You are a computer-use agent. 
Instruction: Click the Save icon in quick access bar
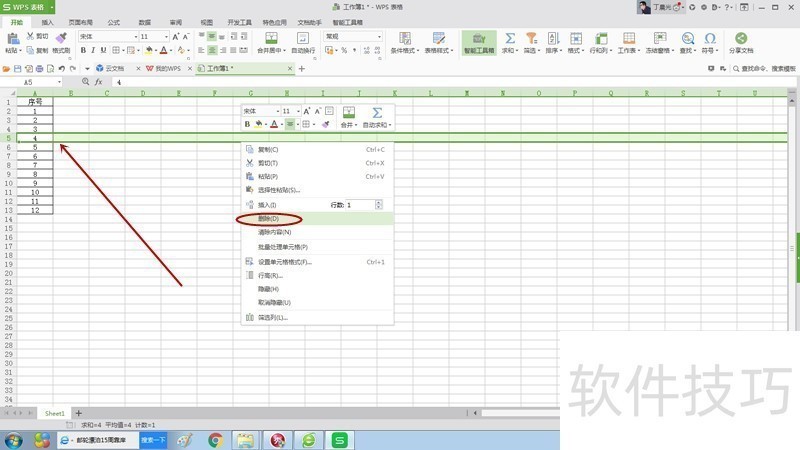(17, 68)
